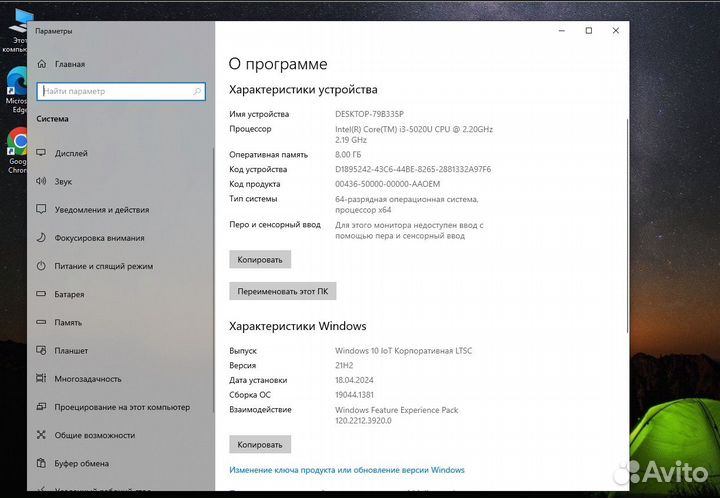Maximize the Параметры window
This screenshot has width=720, height=498.
(x=589, y=31)
